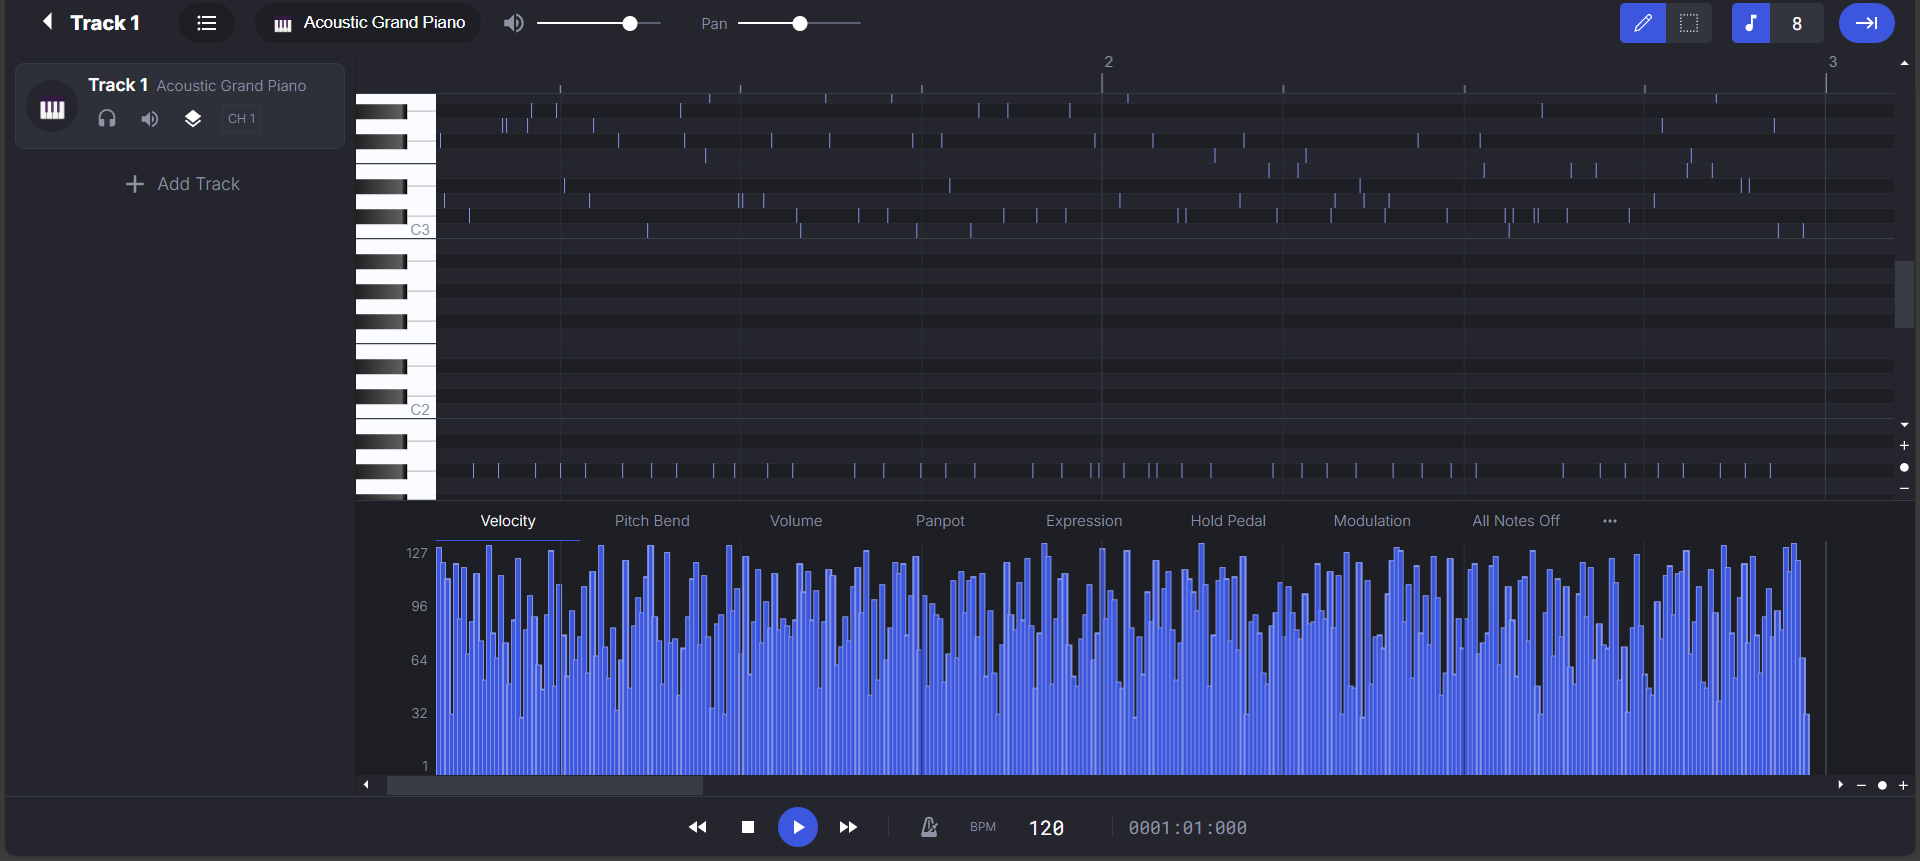Click the time position 0001:01:000 display

pos(1187,828)
